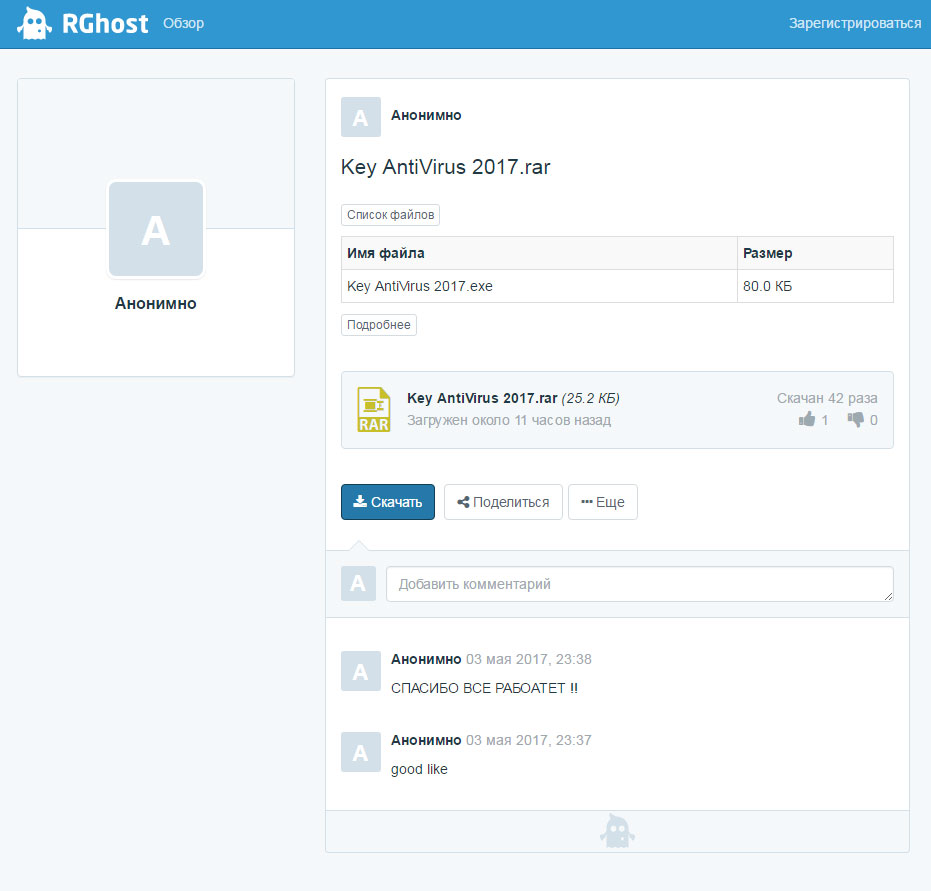Click uploader avatar above file title

360,117
